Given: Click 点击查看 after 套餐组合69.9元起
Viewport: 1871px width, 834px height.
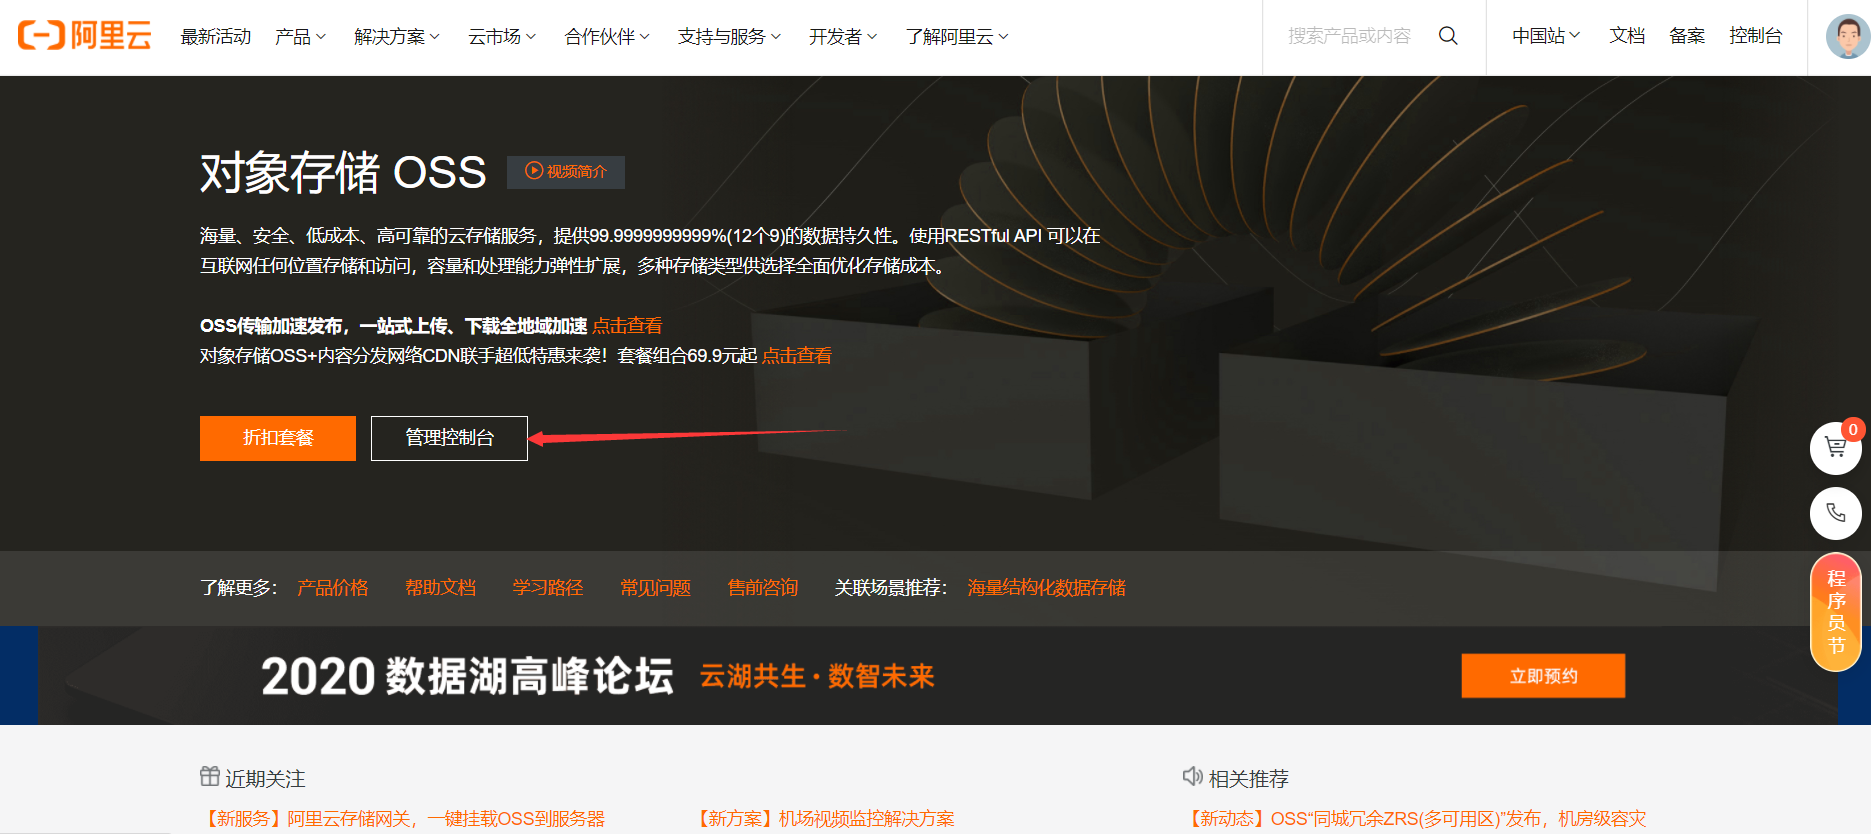Looking at the screenshot, I should pos(797,356).
